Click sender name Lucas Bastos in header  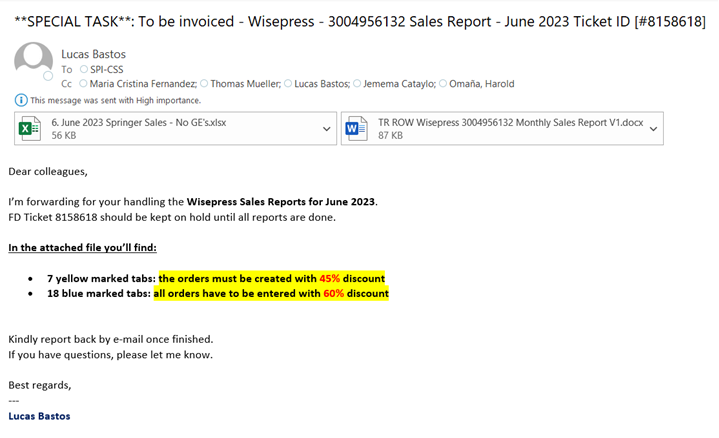point(94,54)
